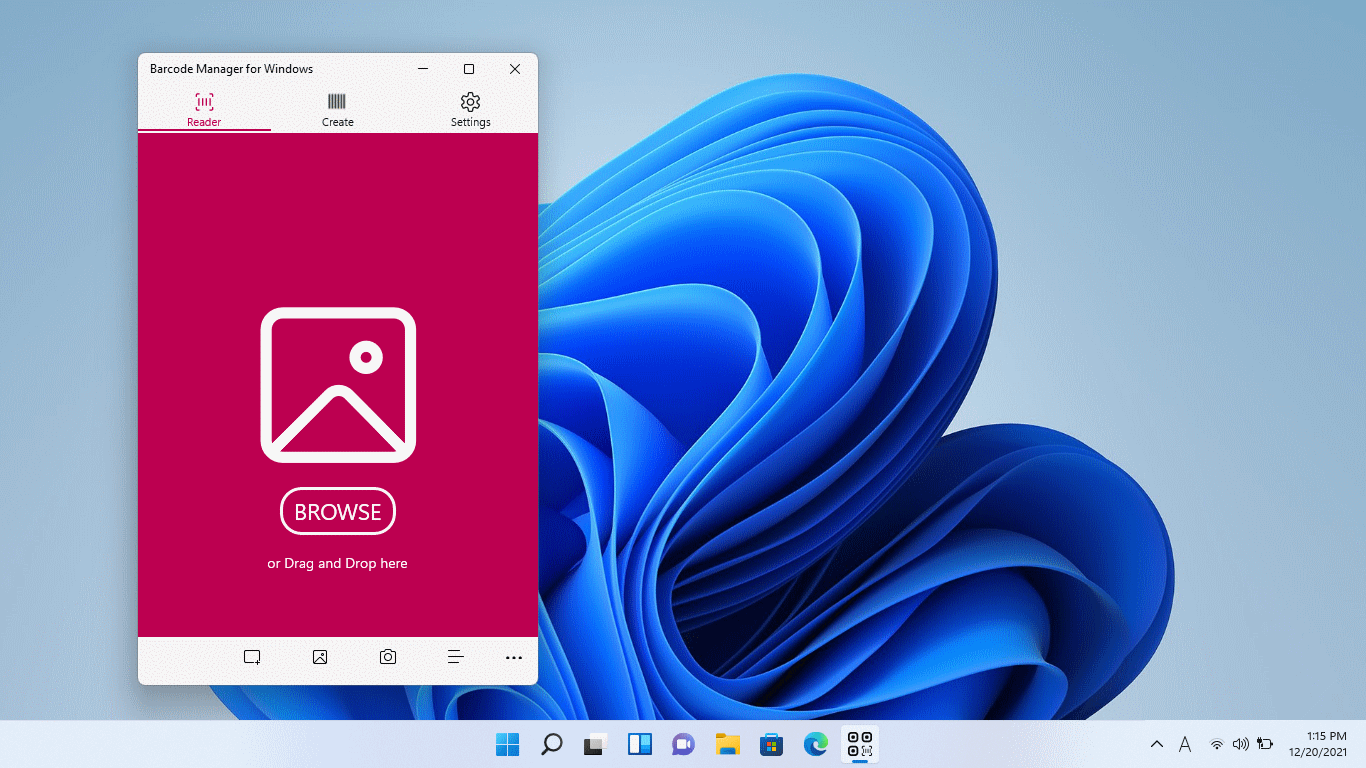Image resolution: width=1366 pixels, height=768 pixels.
Task: Open Windows Search from the taskbar
Action: pyautogui.click(x=551, y=744)
